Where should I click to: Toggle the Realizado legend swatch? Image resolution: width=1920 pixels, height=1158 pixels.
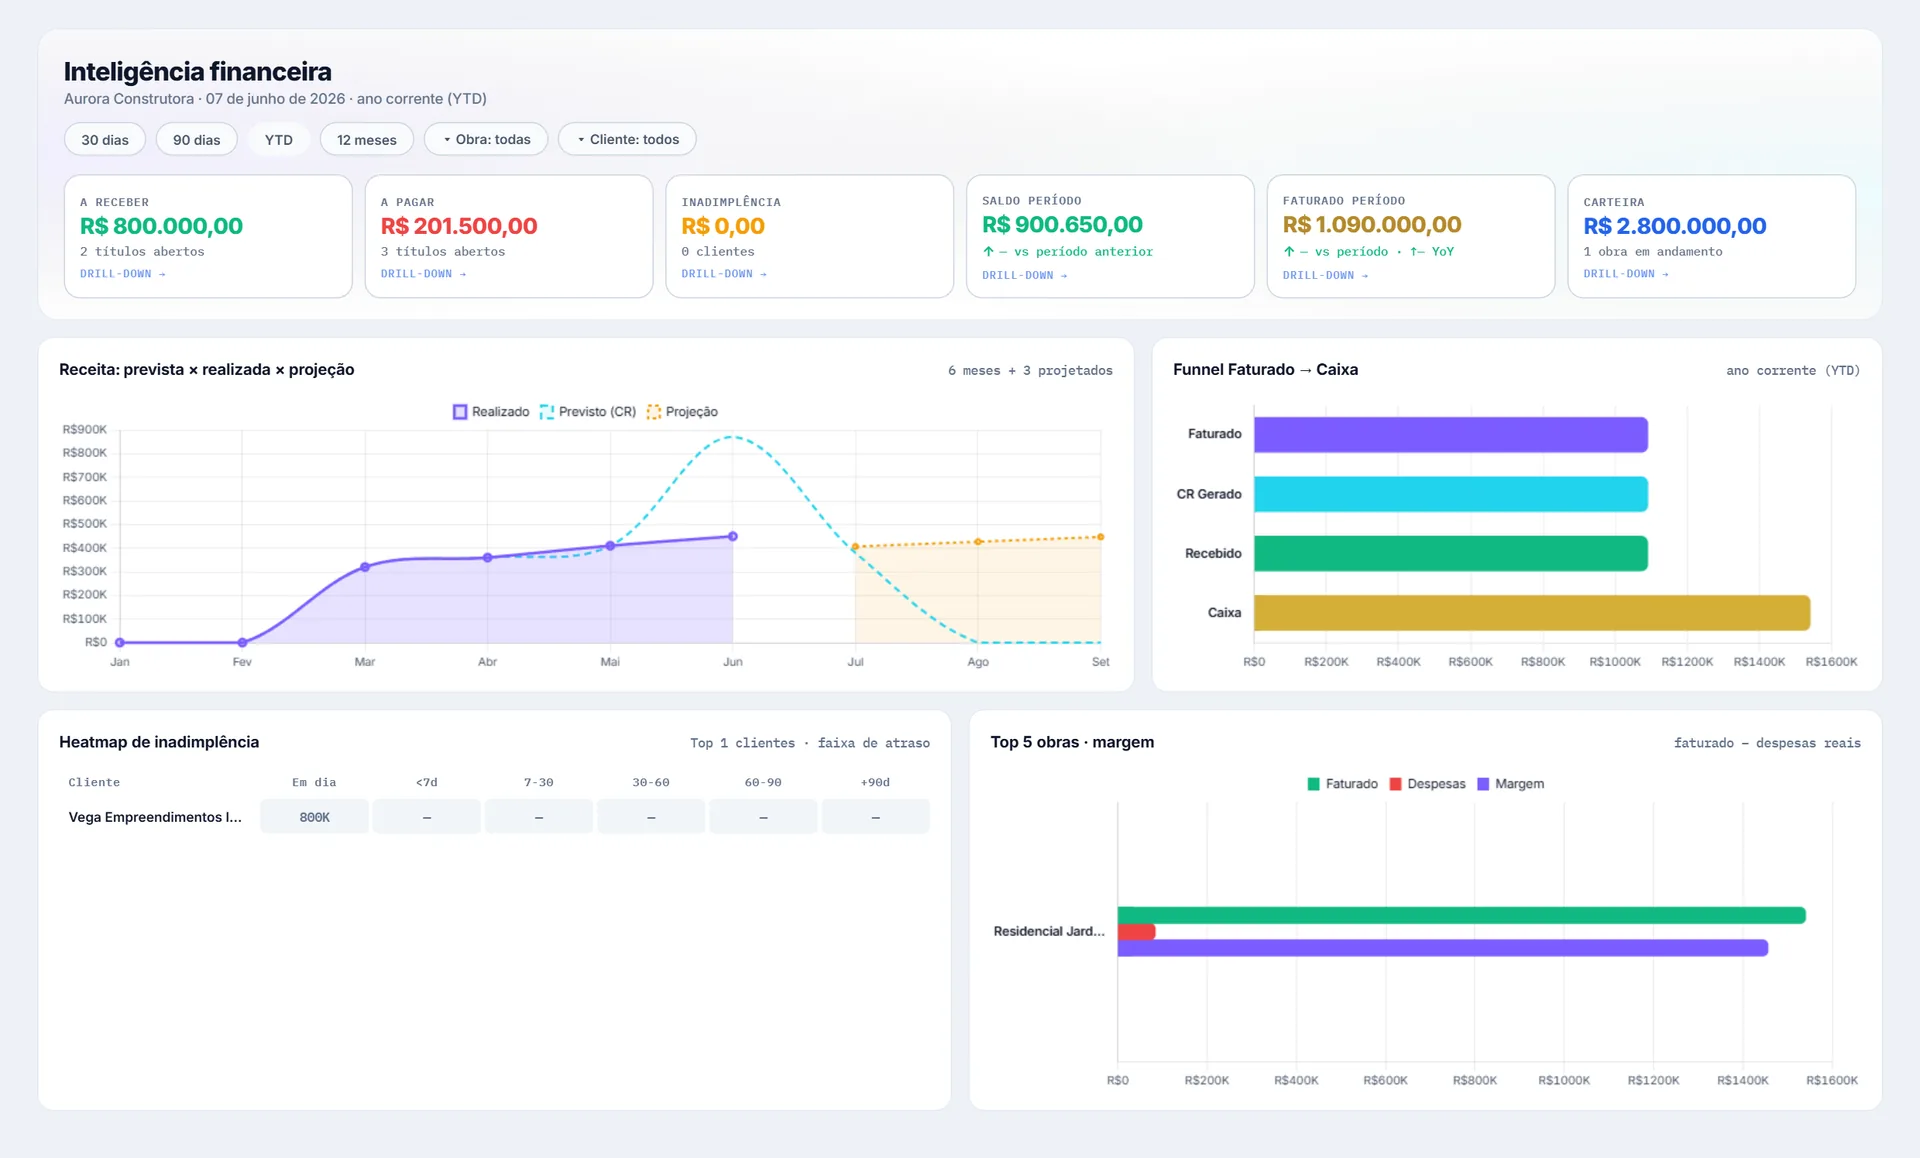click(460, 412)
